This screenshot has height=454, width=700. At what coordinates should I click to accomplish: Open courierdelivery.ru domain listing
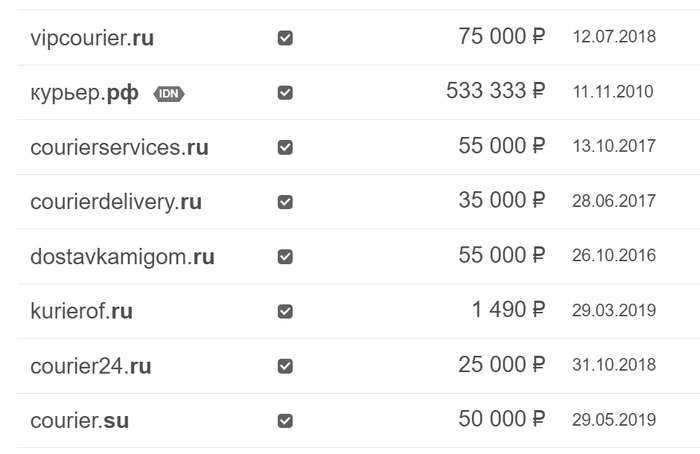click(116, 202)
